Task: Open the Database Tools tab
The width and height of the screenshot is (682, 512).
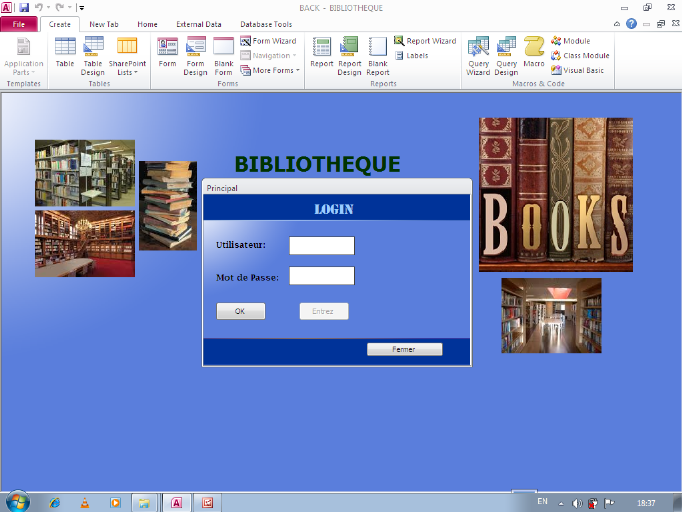Action: 266,24
